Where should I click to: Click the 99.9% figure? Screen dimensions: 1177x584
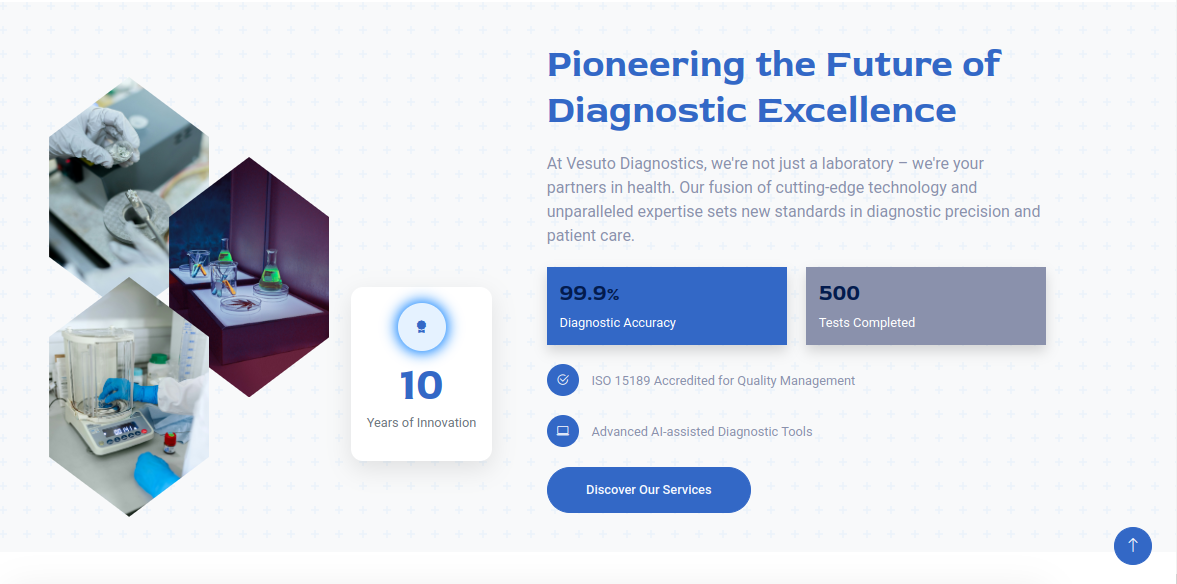589,294
